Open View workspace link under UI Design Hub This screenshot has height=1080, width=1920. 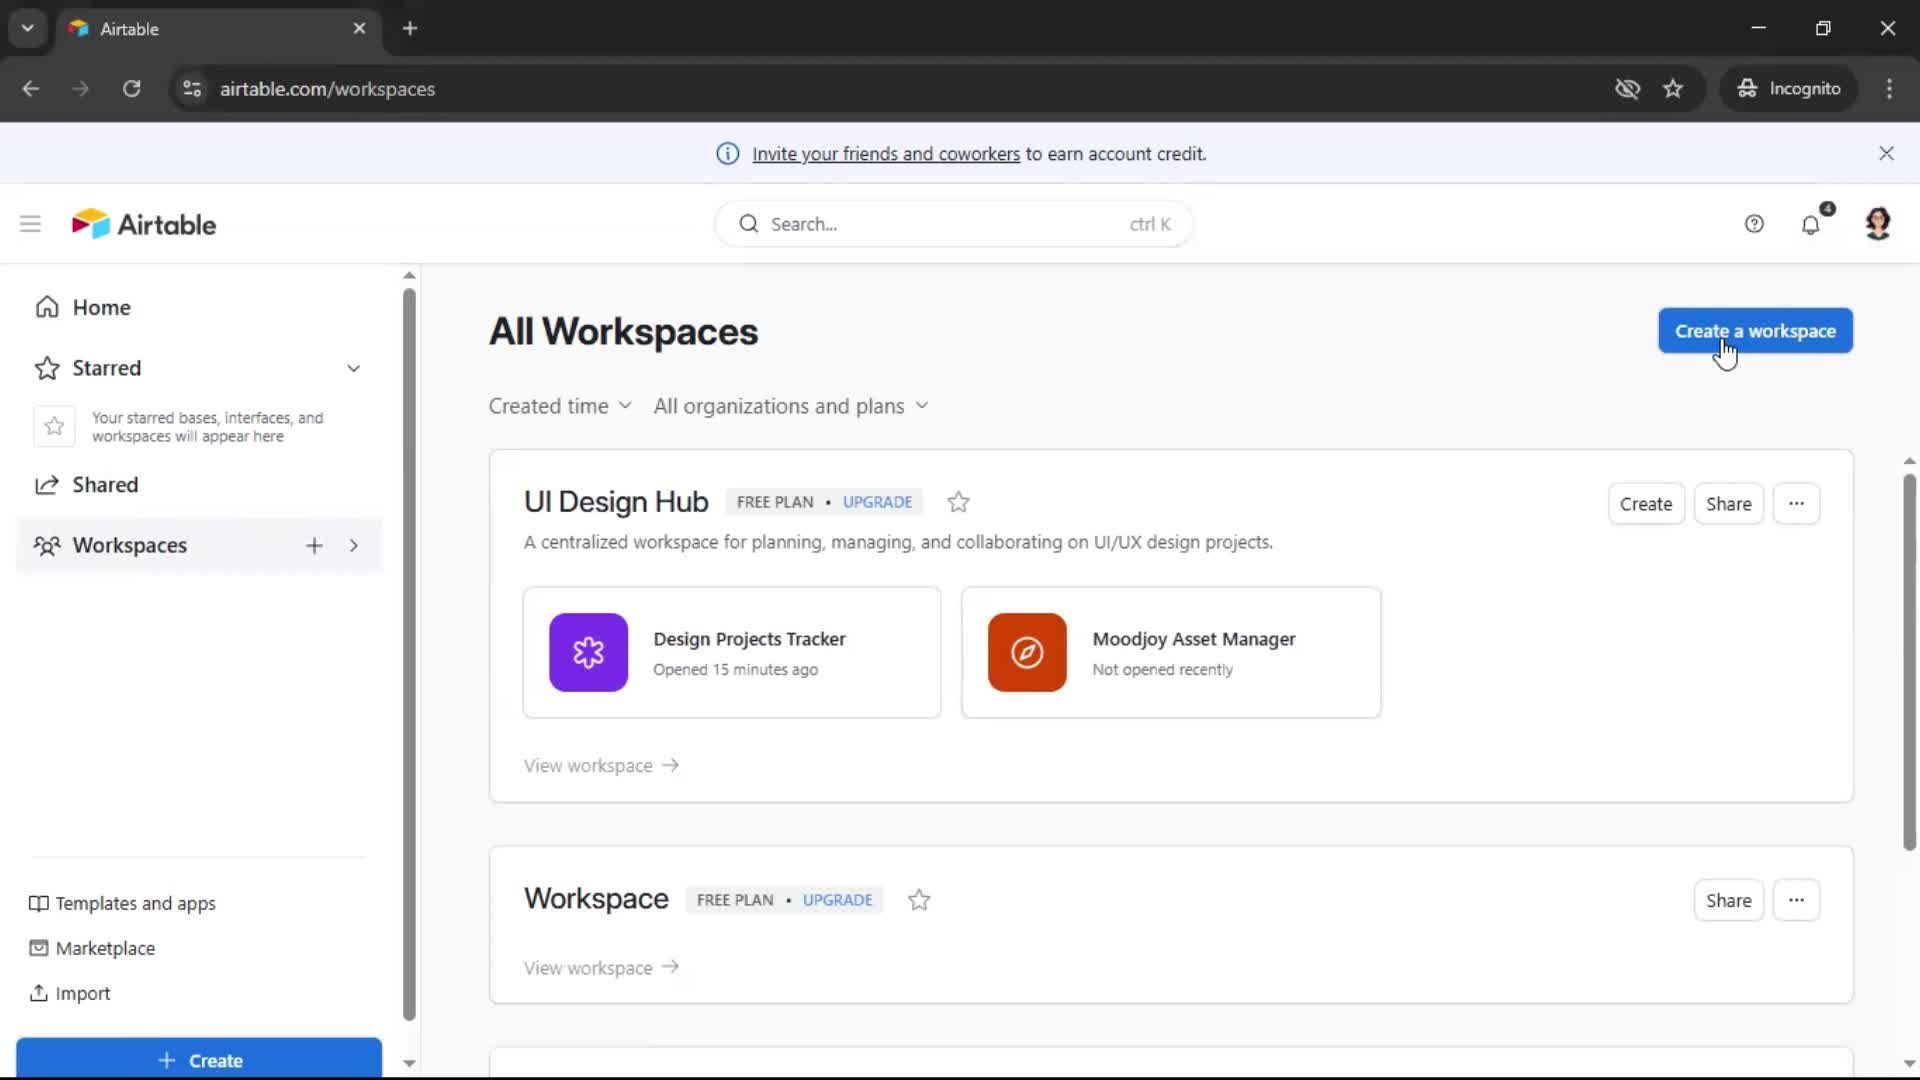click(x=601, y=765)
